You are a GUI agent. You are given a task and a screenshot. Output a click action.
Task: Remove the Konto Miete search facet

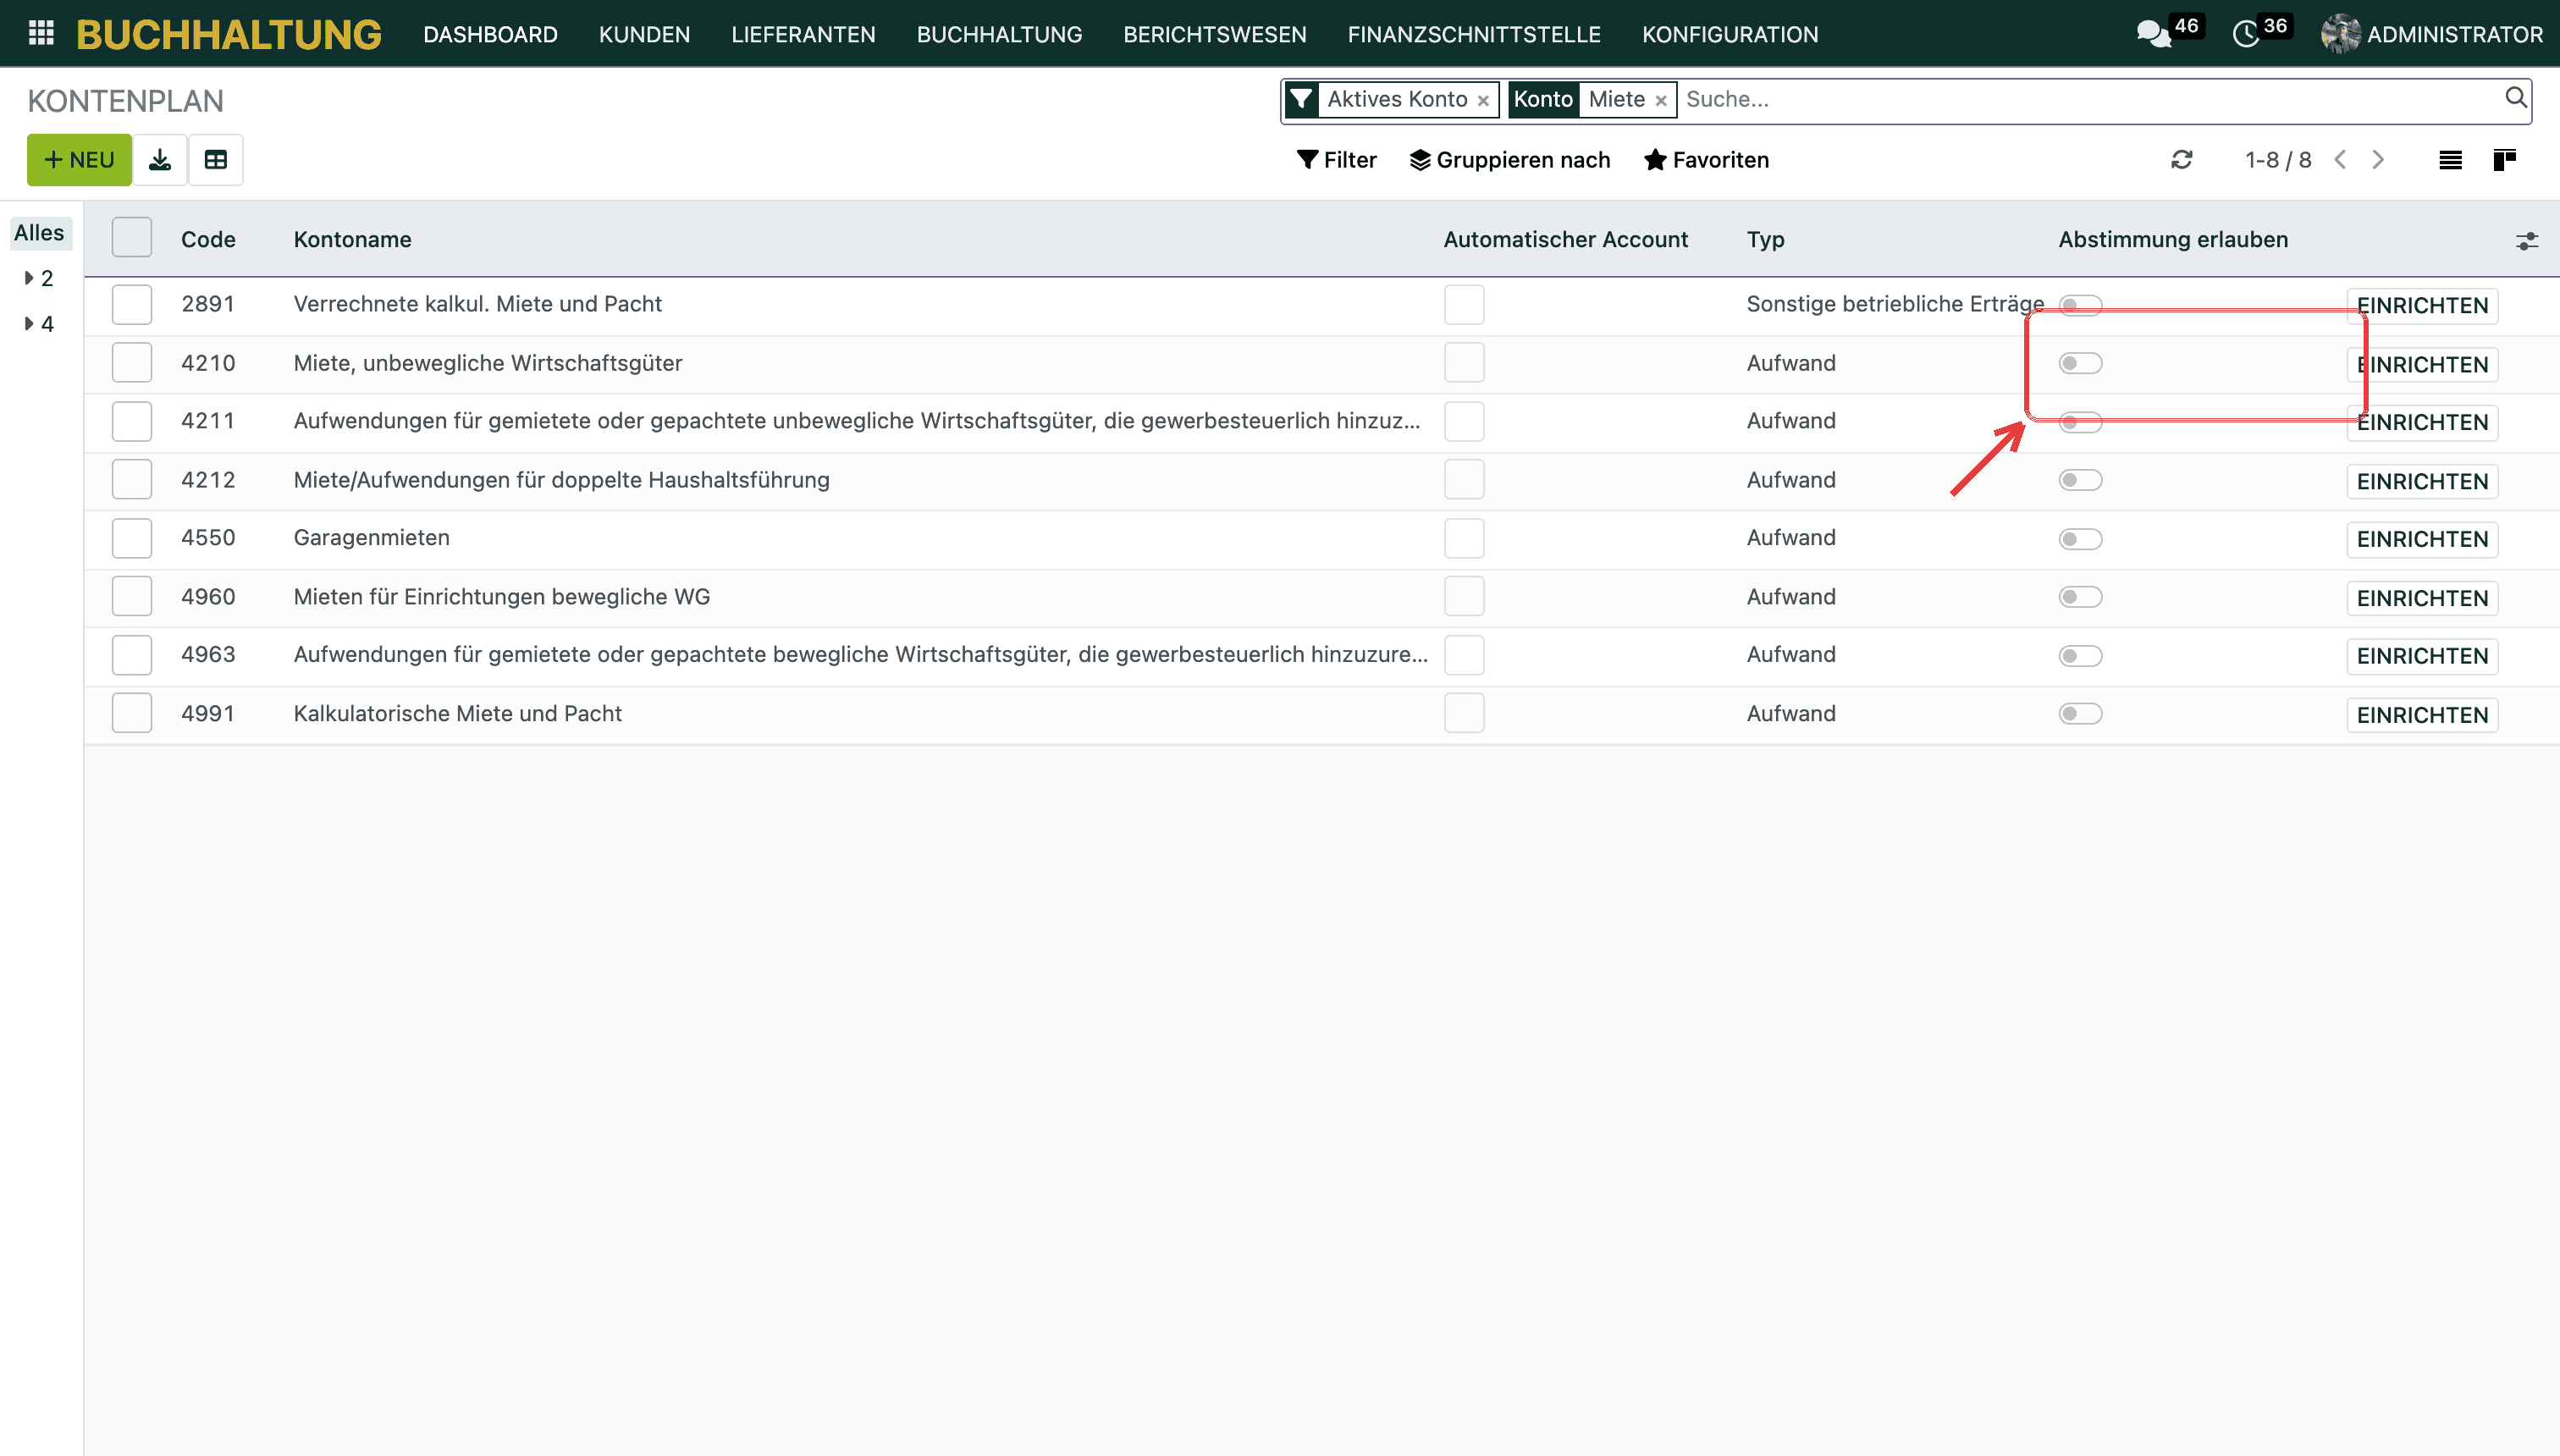(1661, 100)
